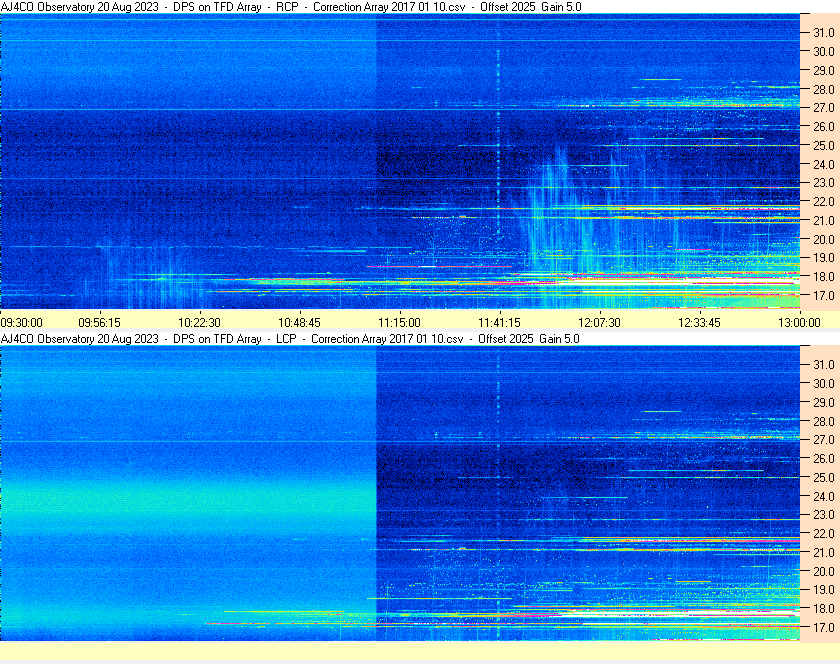The width and height of the screenshot is (840, 664).
Task: Pick the 28.0 frequency label on RCP plot
Action: [x=824, y=89]
